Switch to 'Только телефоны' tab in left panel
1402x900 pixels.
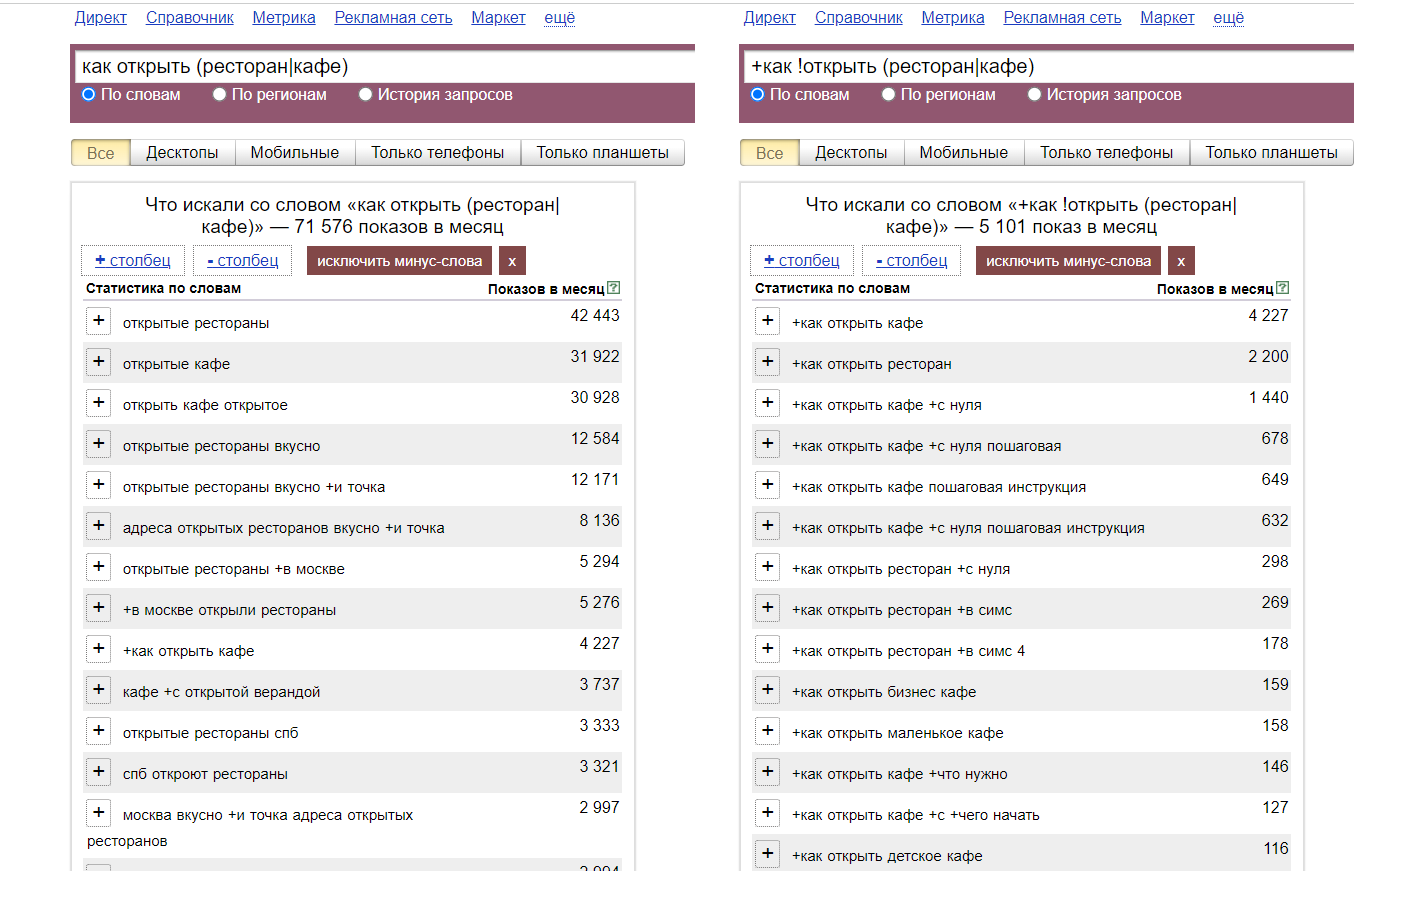438,152
